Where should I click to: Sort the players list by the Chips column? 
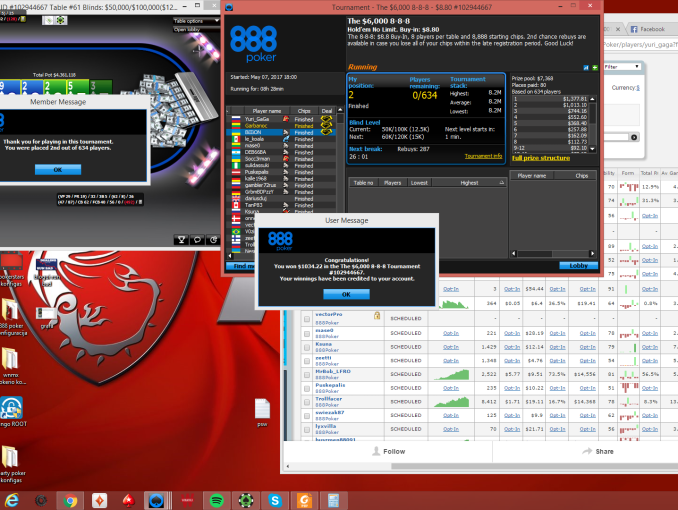(x=305, y=111)
